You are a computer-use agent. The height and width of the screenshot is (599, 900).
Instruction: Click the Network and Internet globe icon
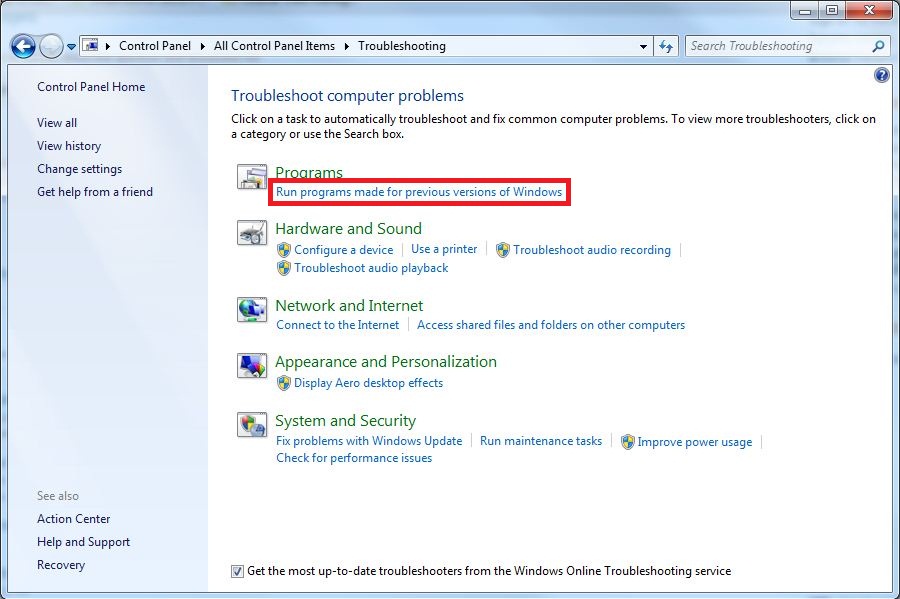pyautogui.click(x=252, y=310)
